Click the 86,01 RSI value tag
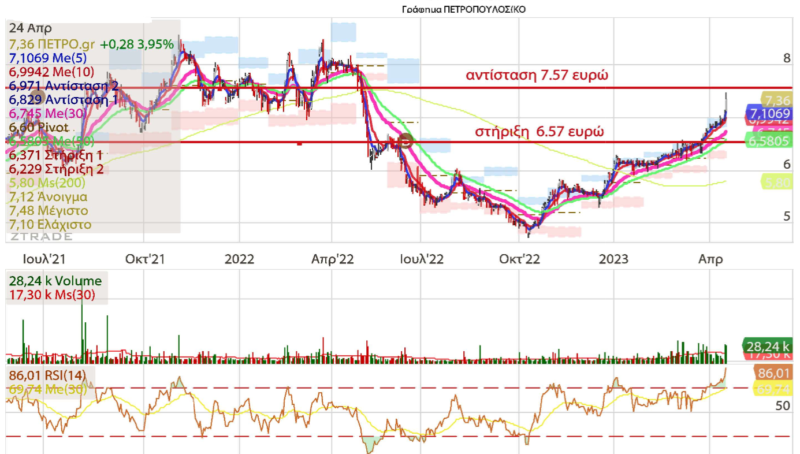Image resolution: width=800 pixels, height=454 pixels. tap(770, 371)
